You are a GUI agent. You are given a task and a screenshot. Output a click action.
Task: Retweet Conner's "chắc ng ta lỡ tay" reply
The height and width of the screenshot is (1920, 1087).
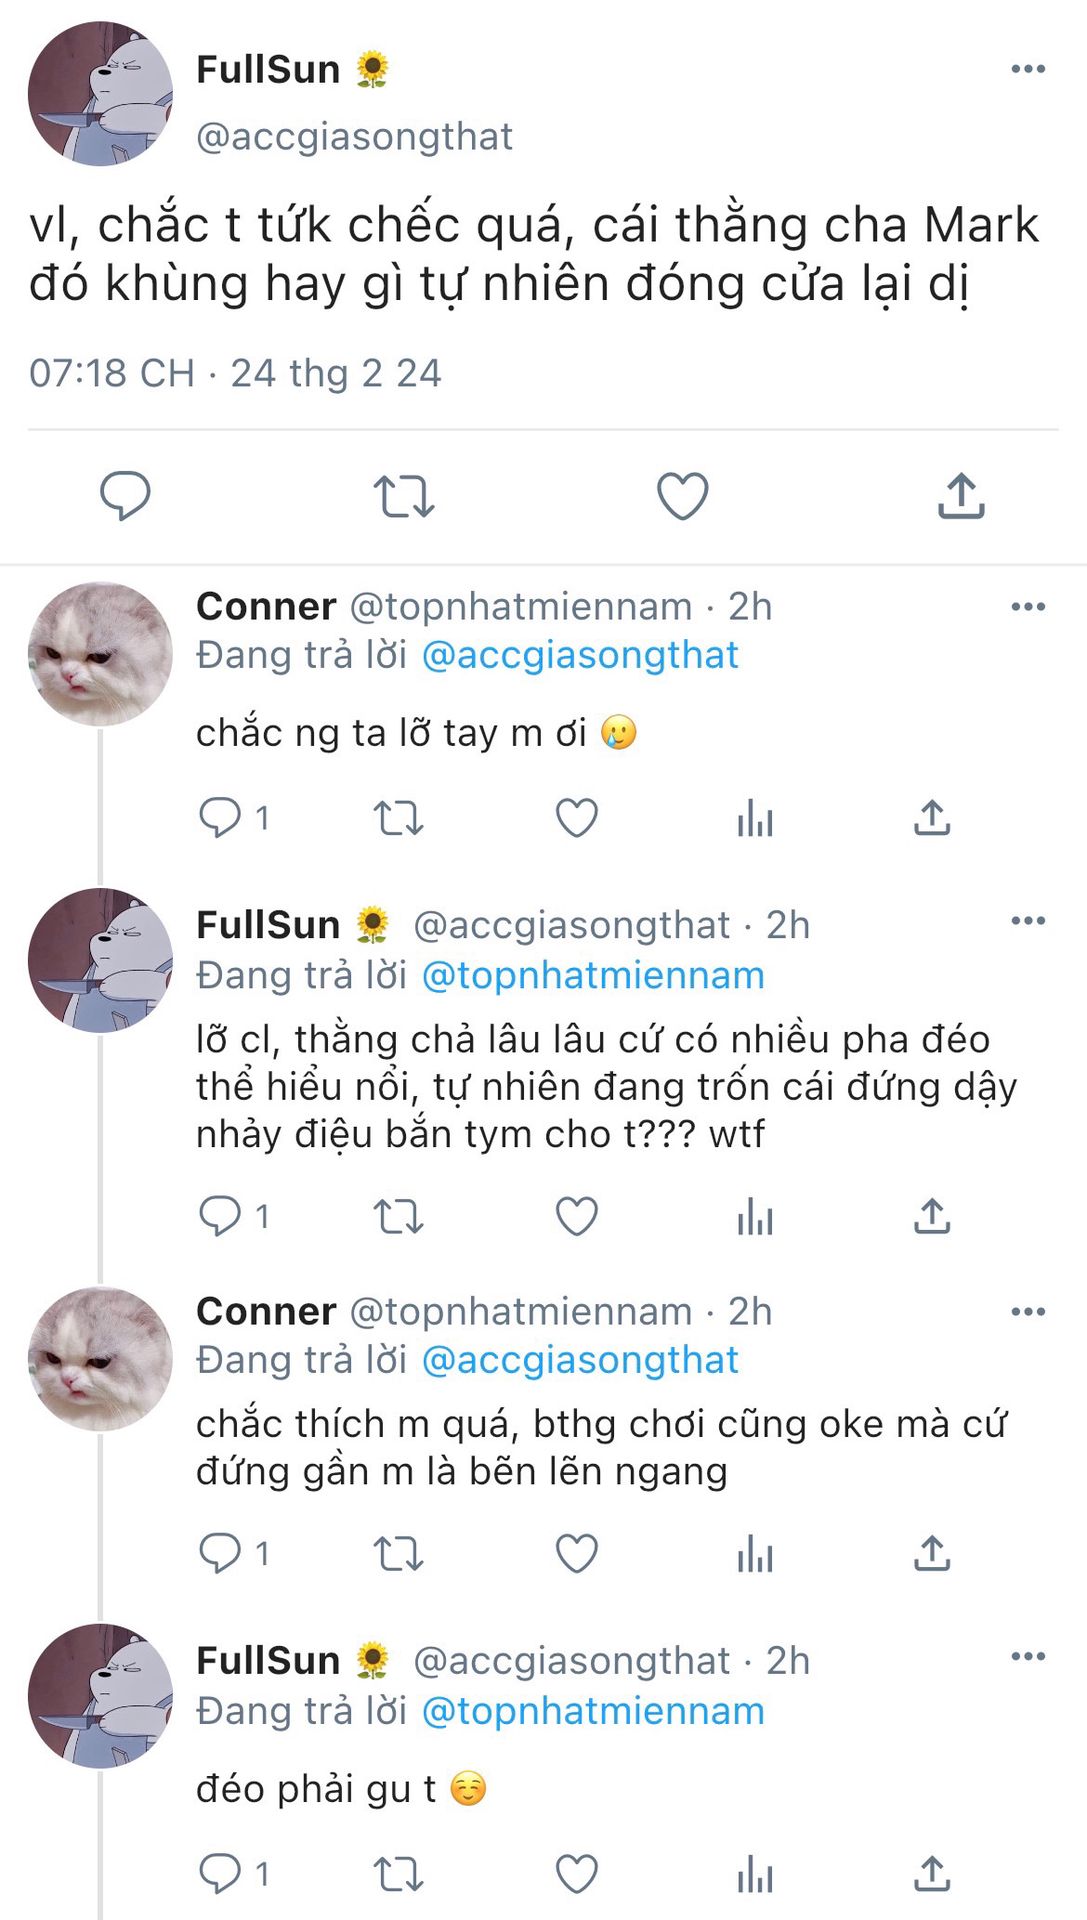click(398, 818)
